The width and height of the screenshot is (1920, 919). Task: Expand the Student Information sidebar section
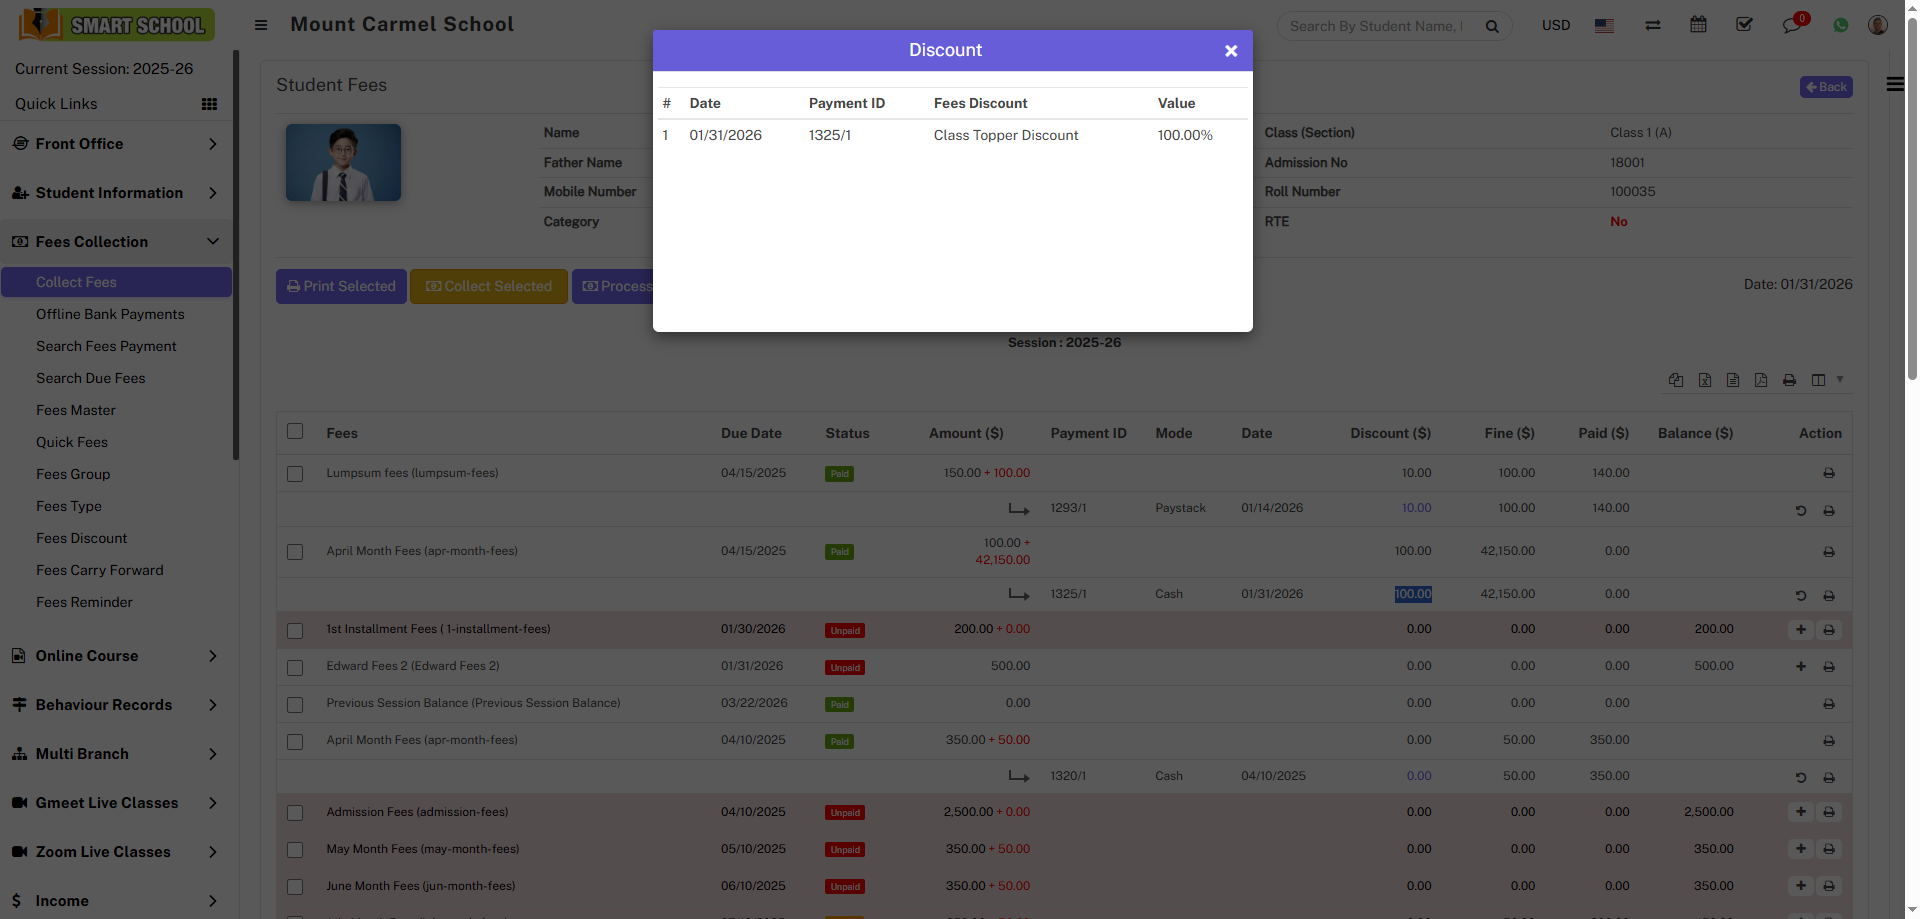(x=115, y=193)
